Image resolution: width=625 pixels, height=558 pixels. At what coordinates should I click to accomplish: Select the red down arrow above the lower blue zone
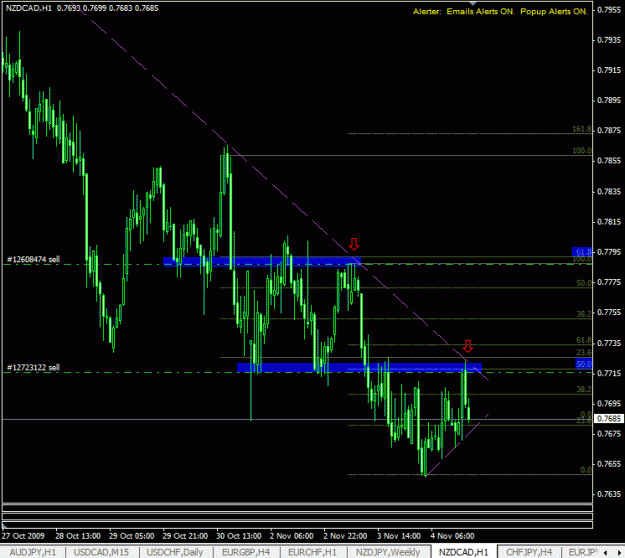[x=468, y=346]
